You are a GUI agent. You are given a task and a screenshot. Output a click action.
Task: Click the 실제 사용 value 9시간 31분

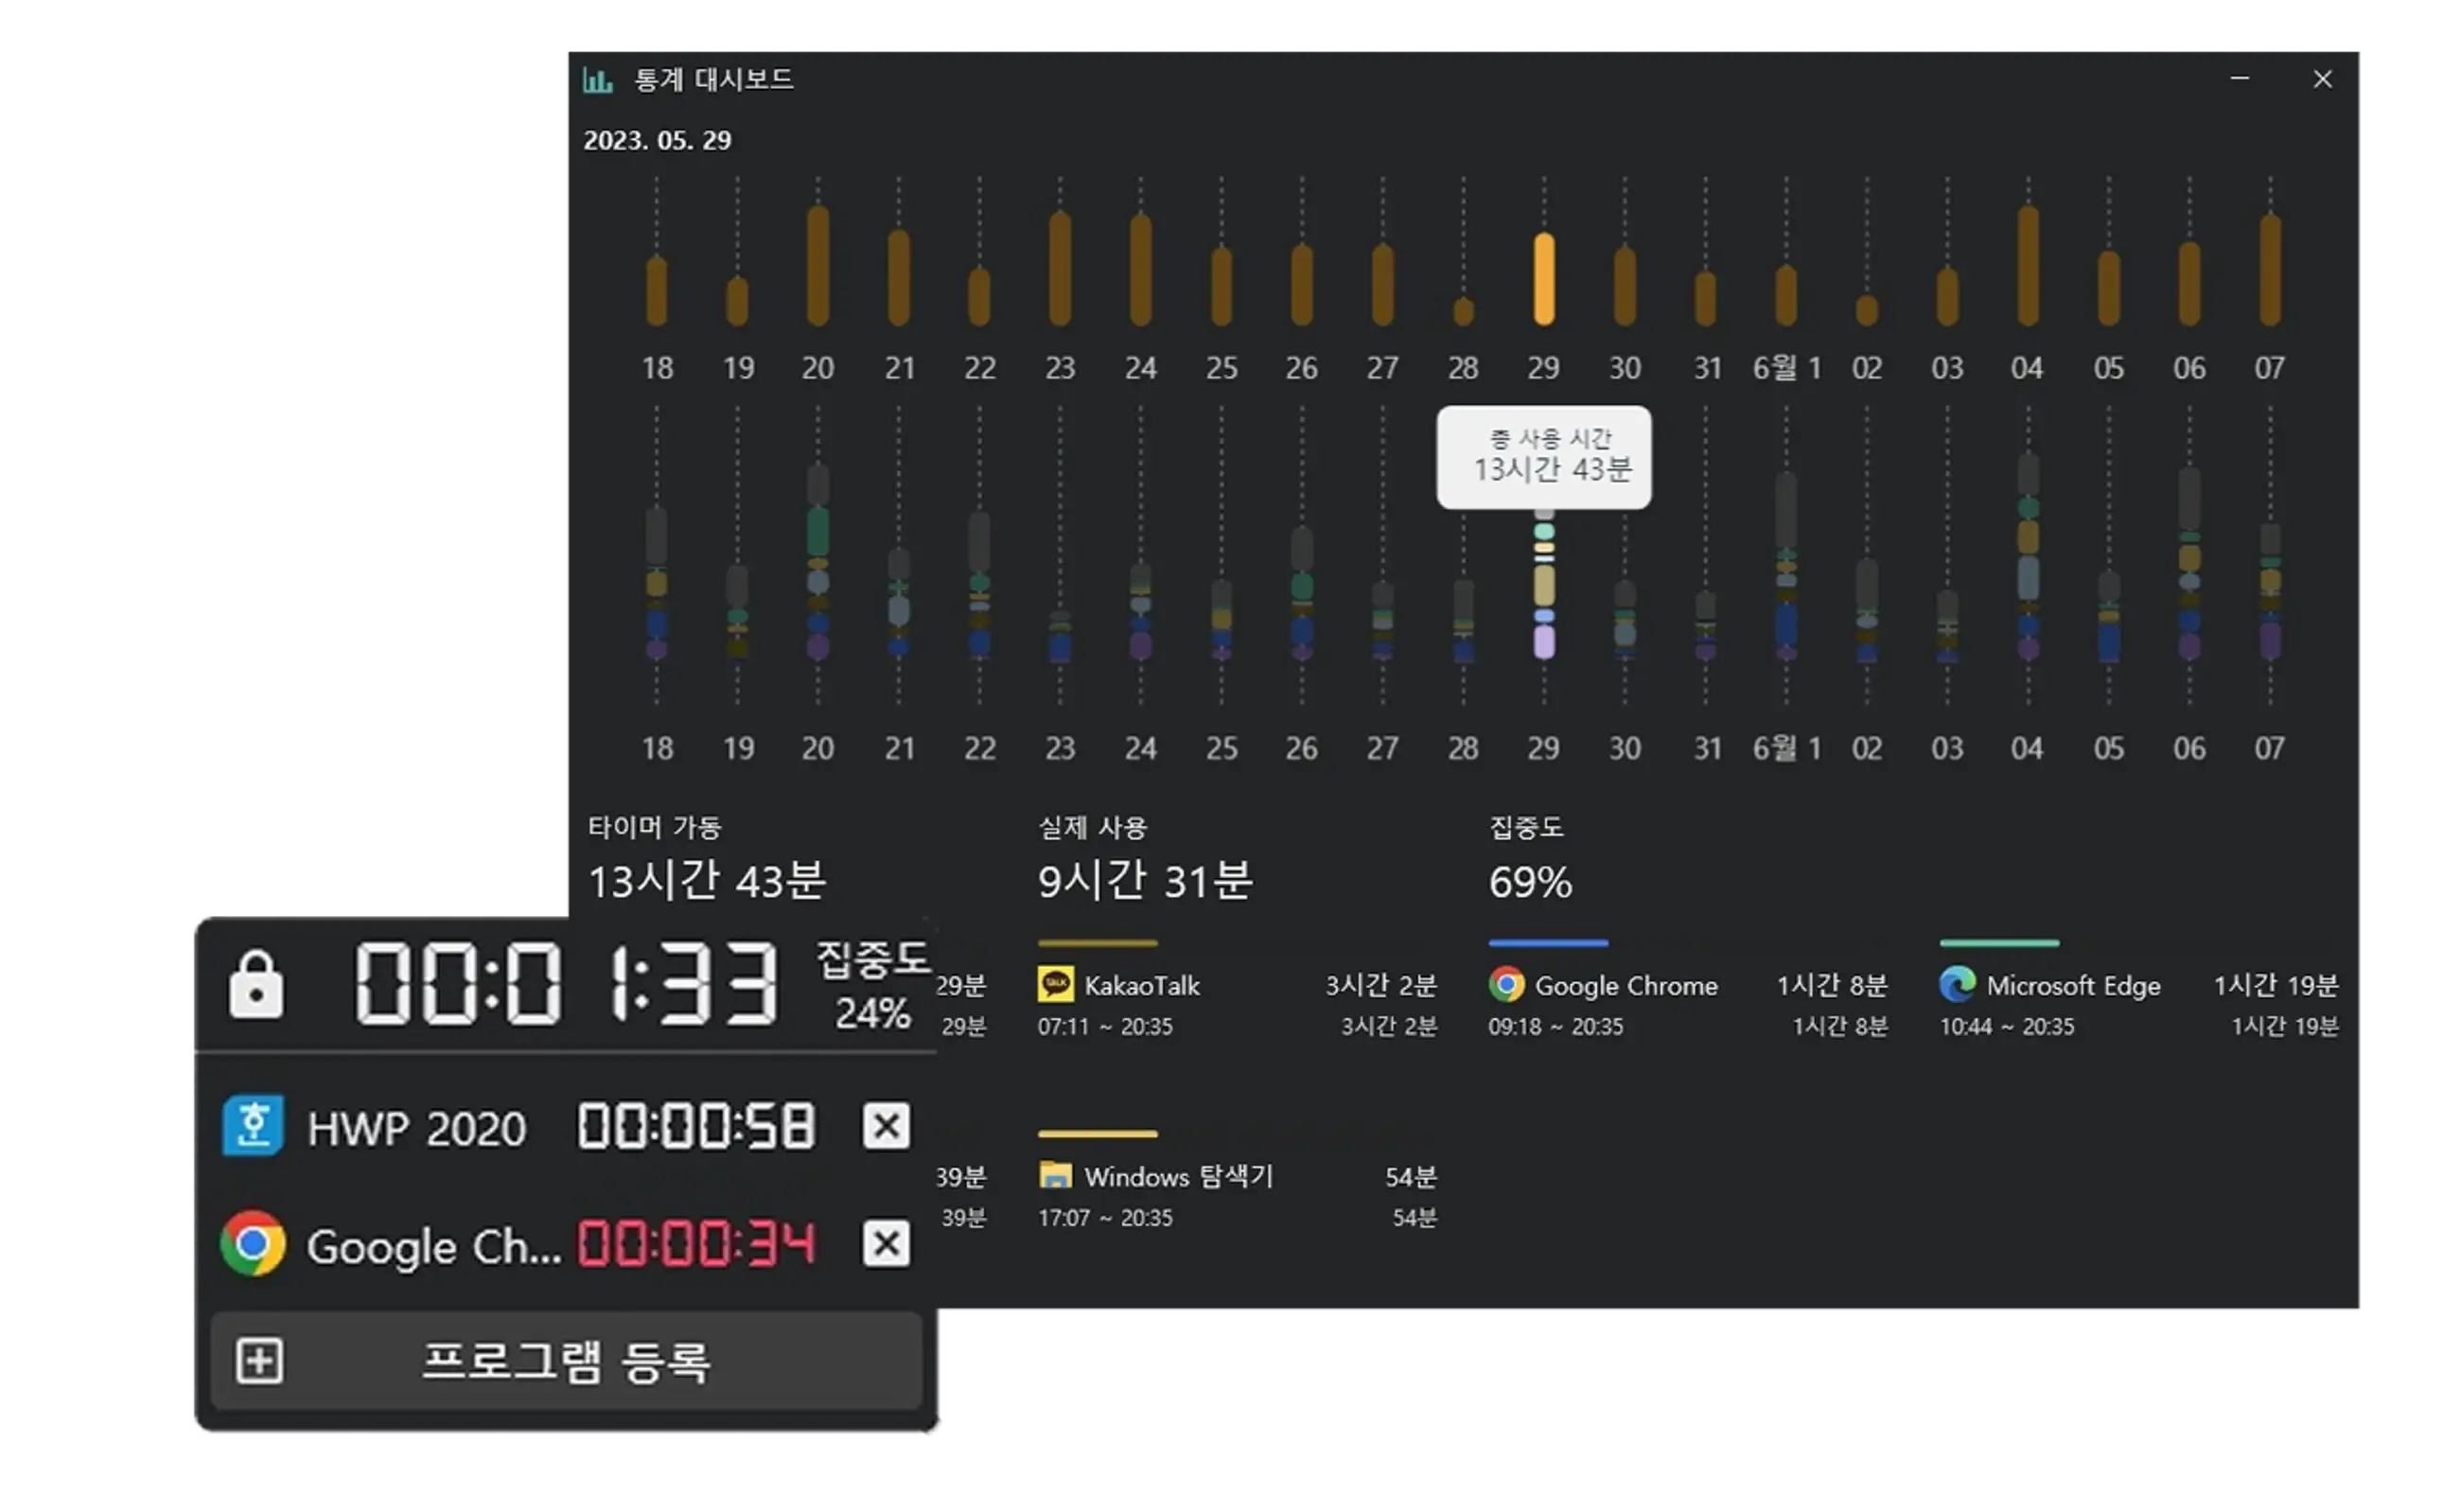(1145, 881)
